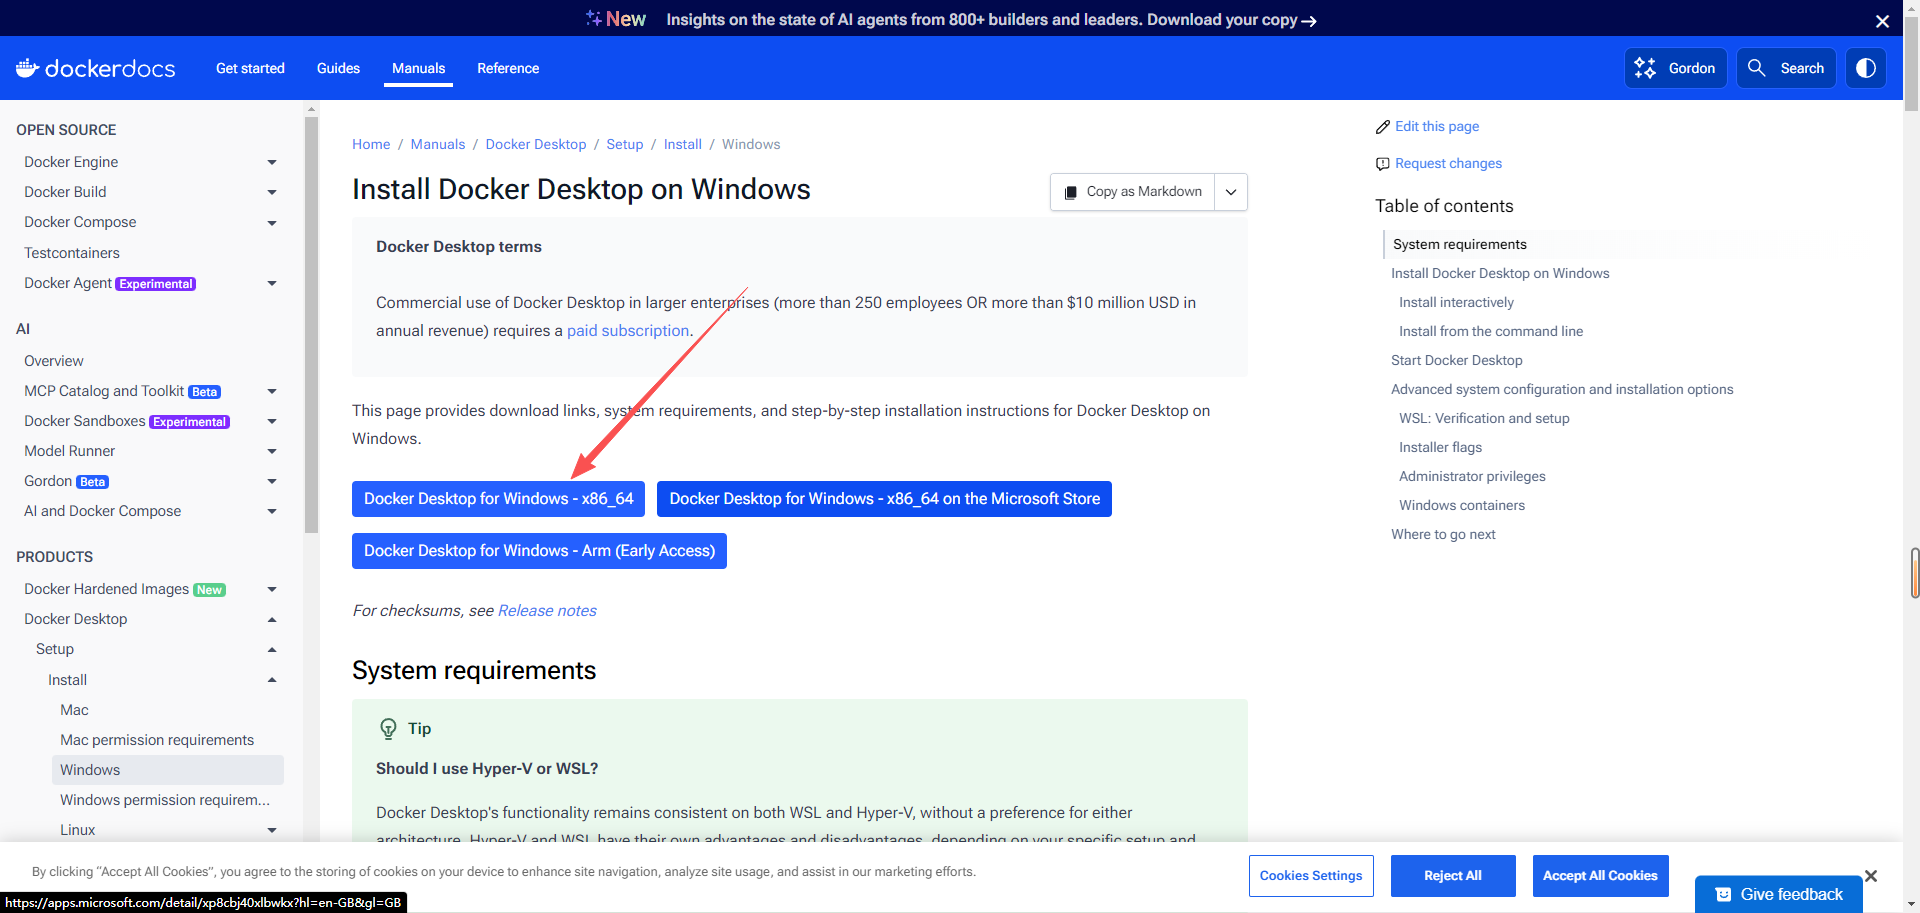The width and height of the screenshot is (1920, 913).
Task: Open Testcontainers in the sidebar
Action: (72, 253)
